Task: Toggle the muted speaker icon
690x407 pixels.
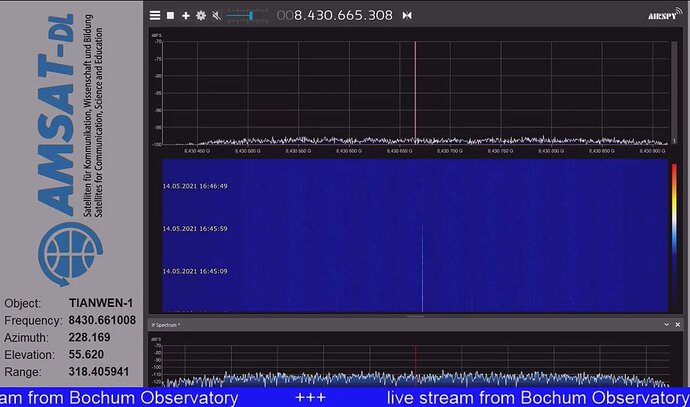Action: click(x=217, y=16)
